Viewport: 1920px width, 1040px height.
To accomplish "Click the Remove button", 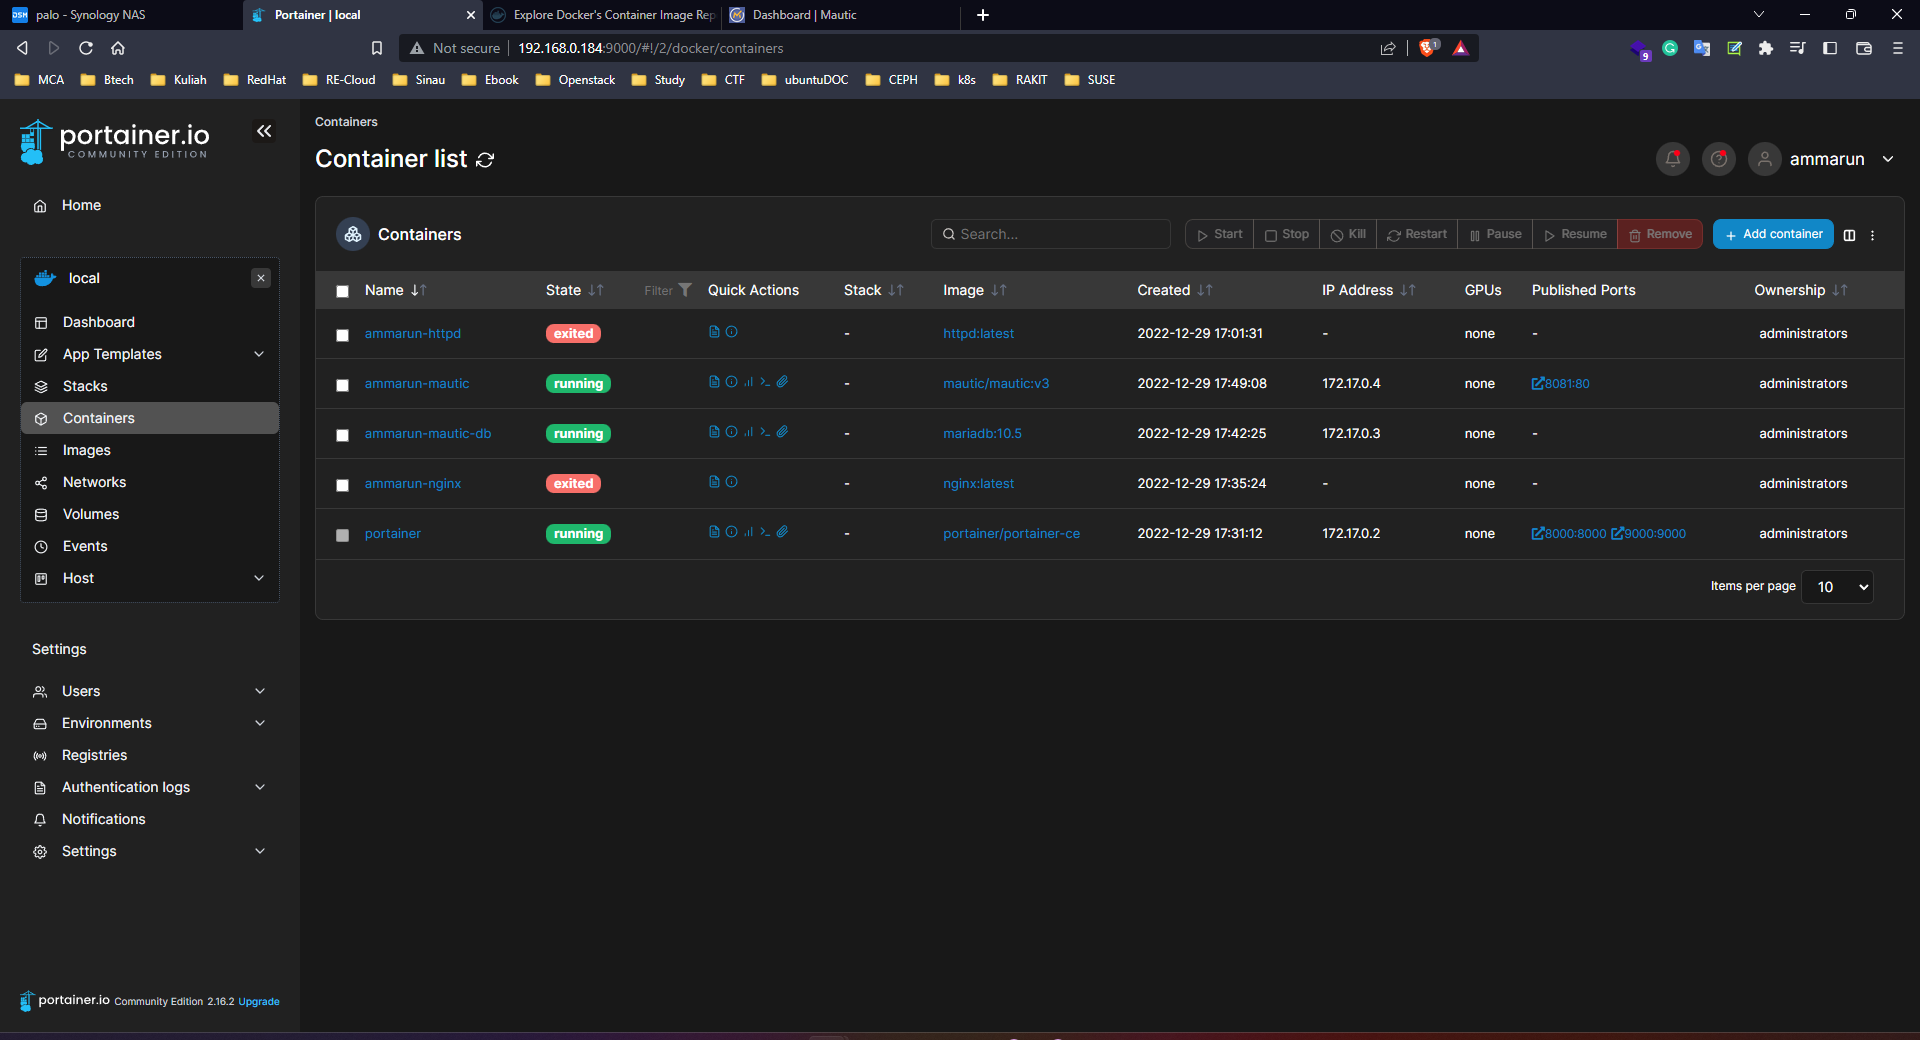I will [x=1660, y=234].
